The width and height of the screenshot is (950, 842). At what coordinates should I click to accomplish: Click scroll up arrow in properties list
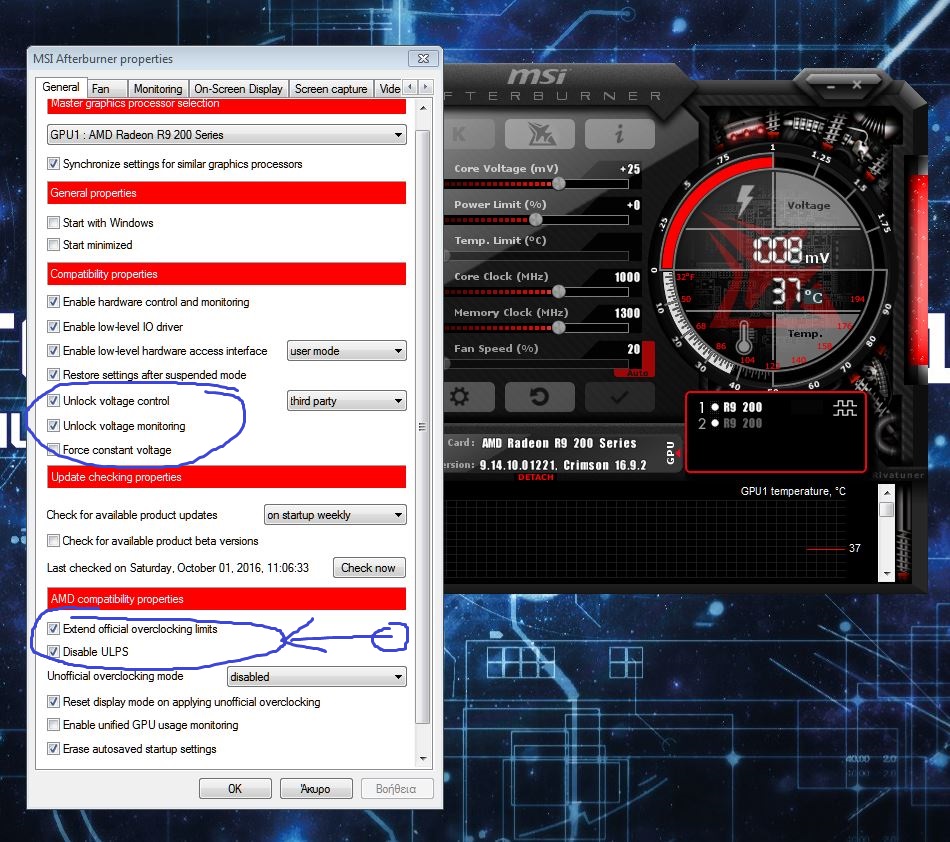423,108
